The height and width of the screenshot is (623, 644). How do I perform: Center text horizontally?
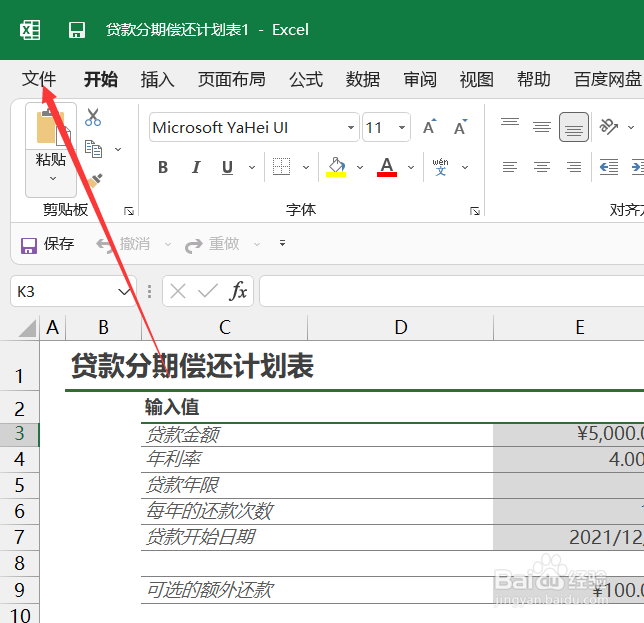coord(542,167)
